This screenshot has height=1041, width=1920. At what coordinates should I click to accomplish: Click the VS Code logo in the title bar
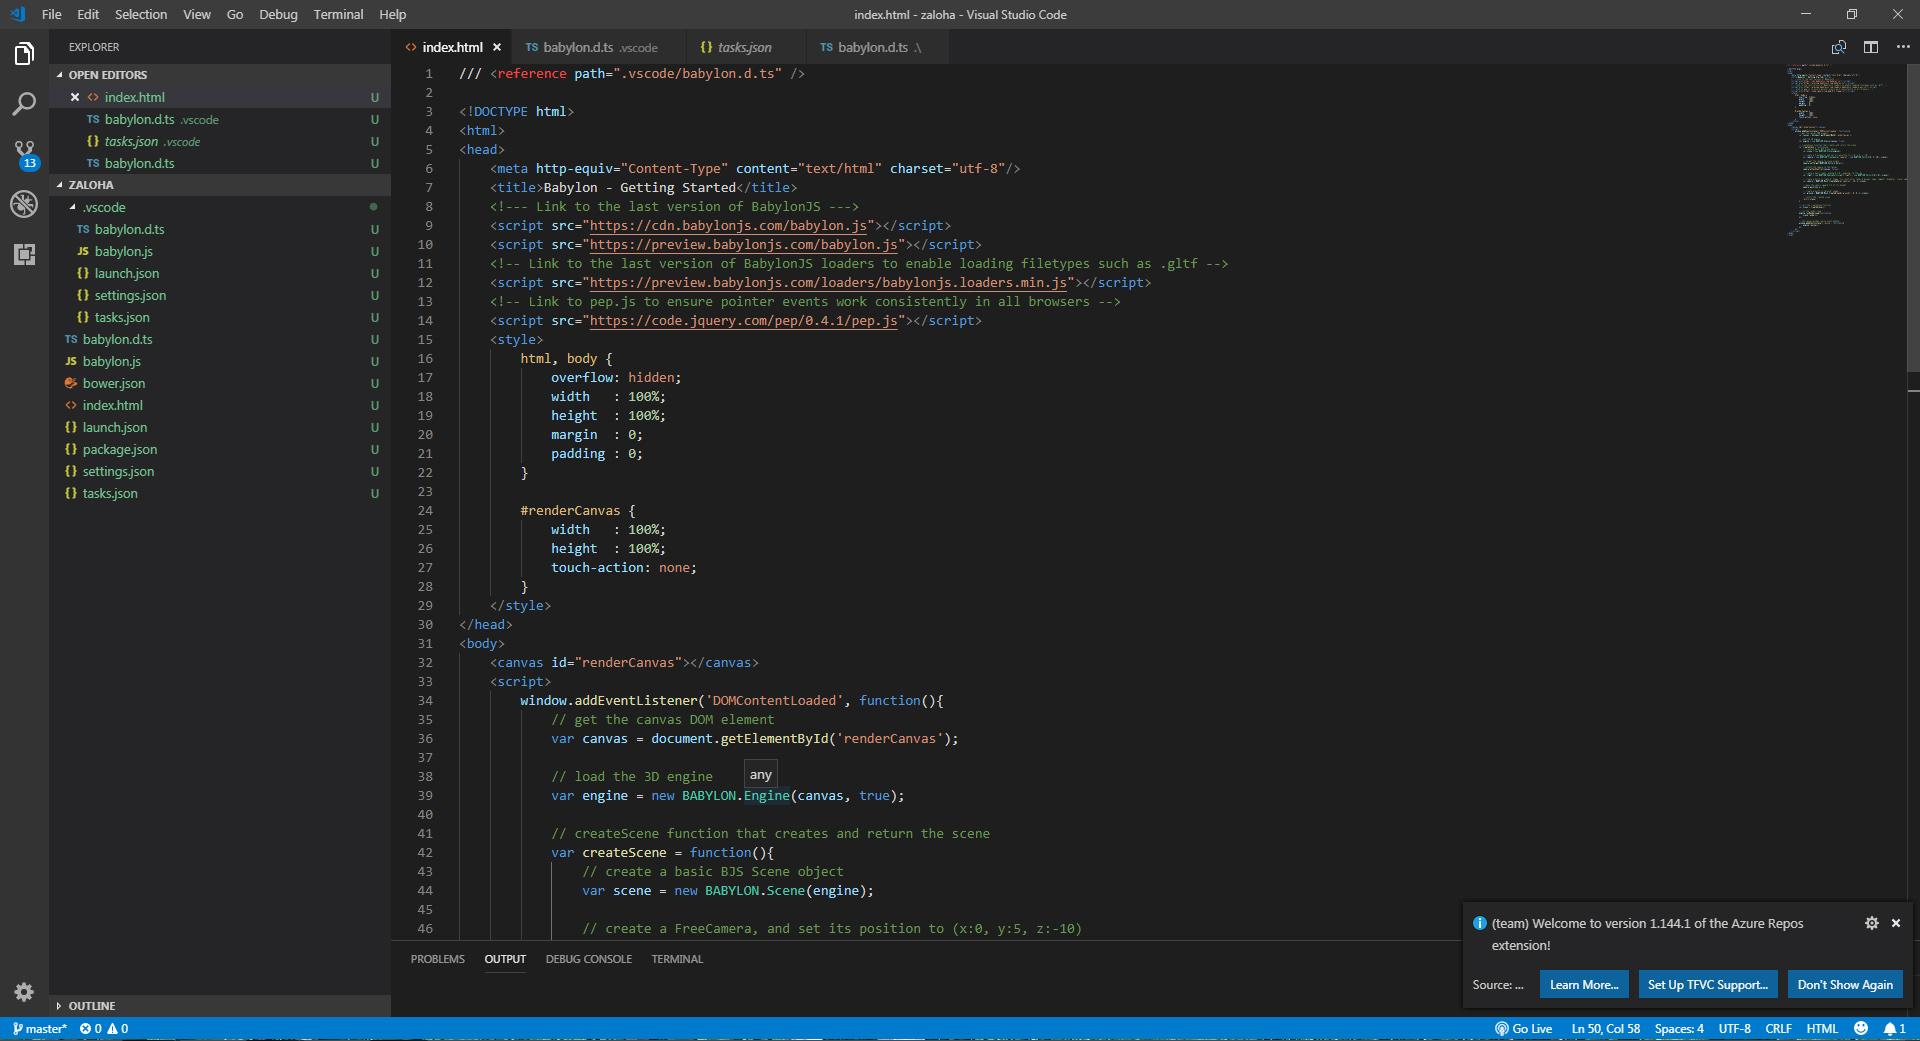(x=18, y=14)
